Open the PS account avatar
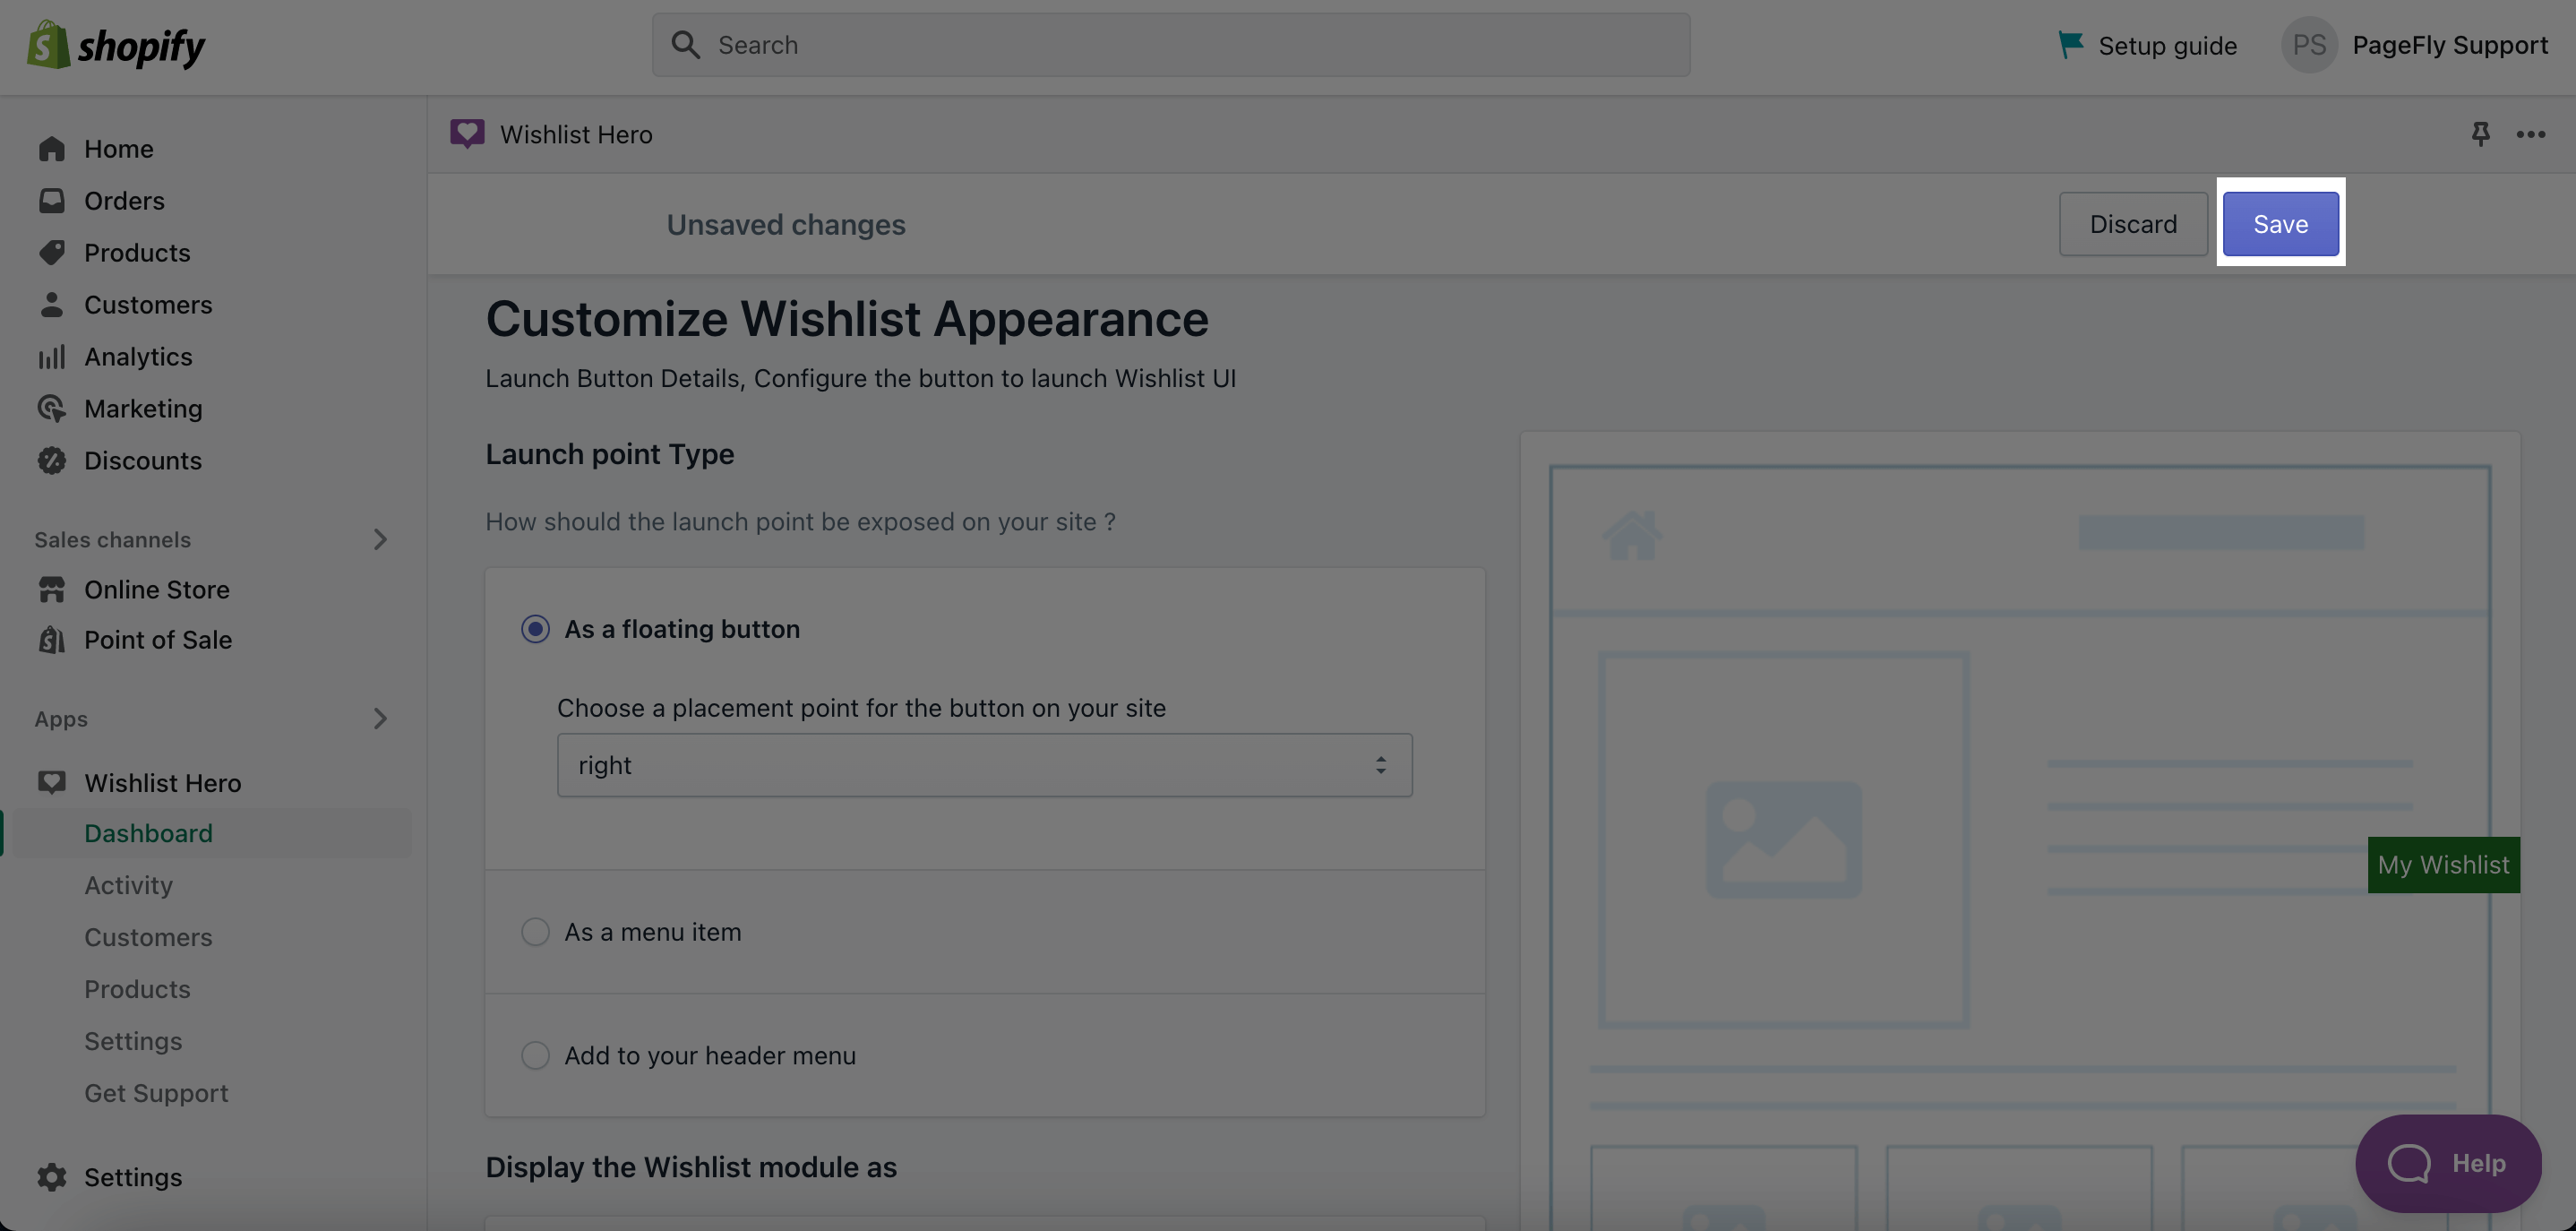 [2309, 45]
